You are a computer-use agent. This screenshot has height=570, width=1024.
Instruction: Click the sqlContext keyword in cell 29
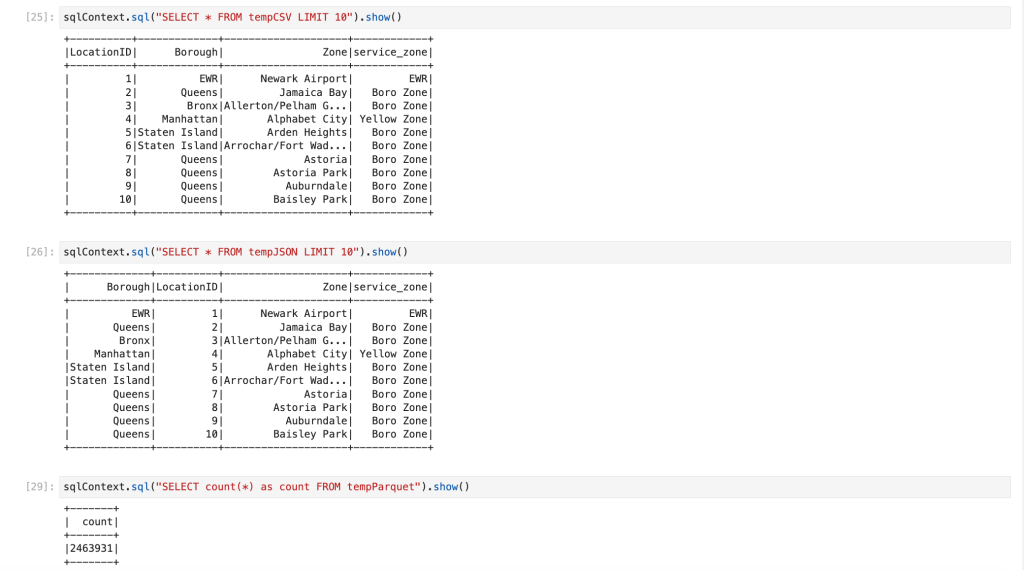coord(94,487)
